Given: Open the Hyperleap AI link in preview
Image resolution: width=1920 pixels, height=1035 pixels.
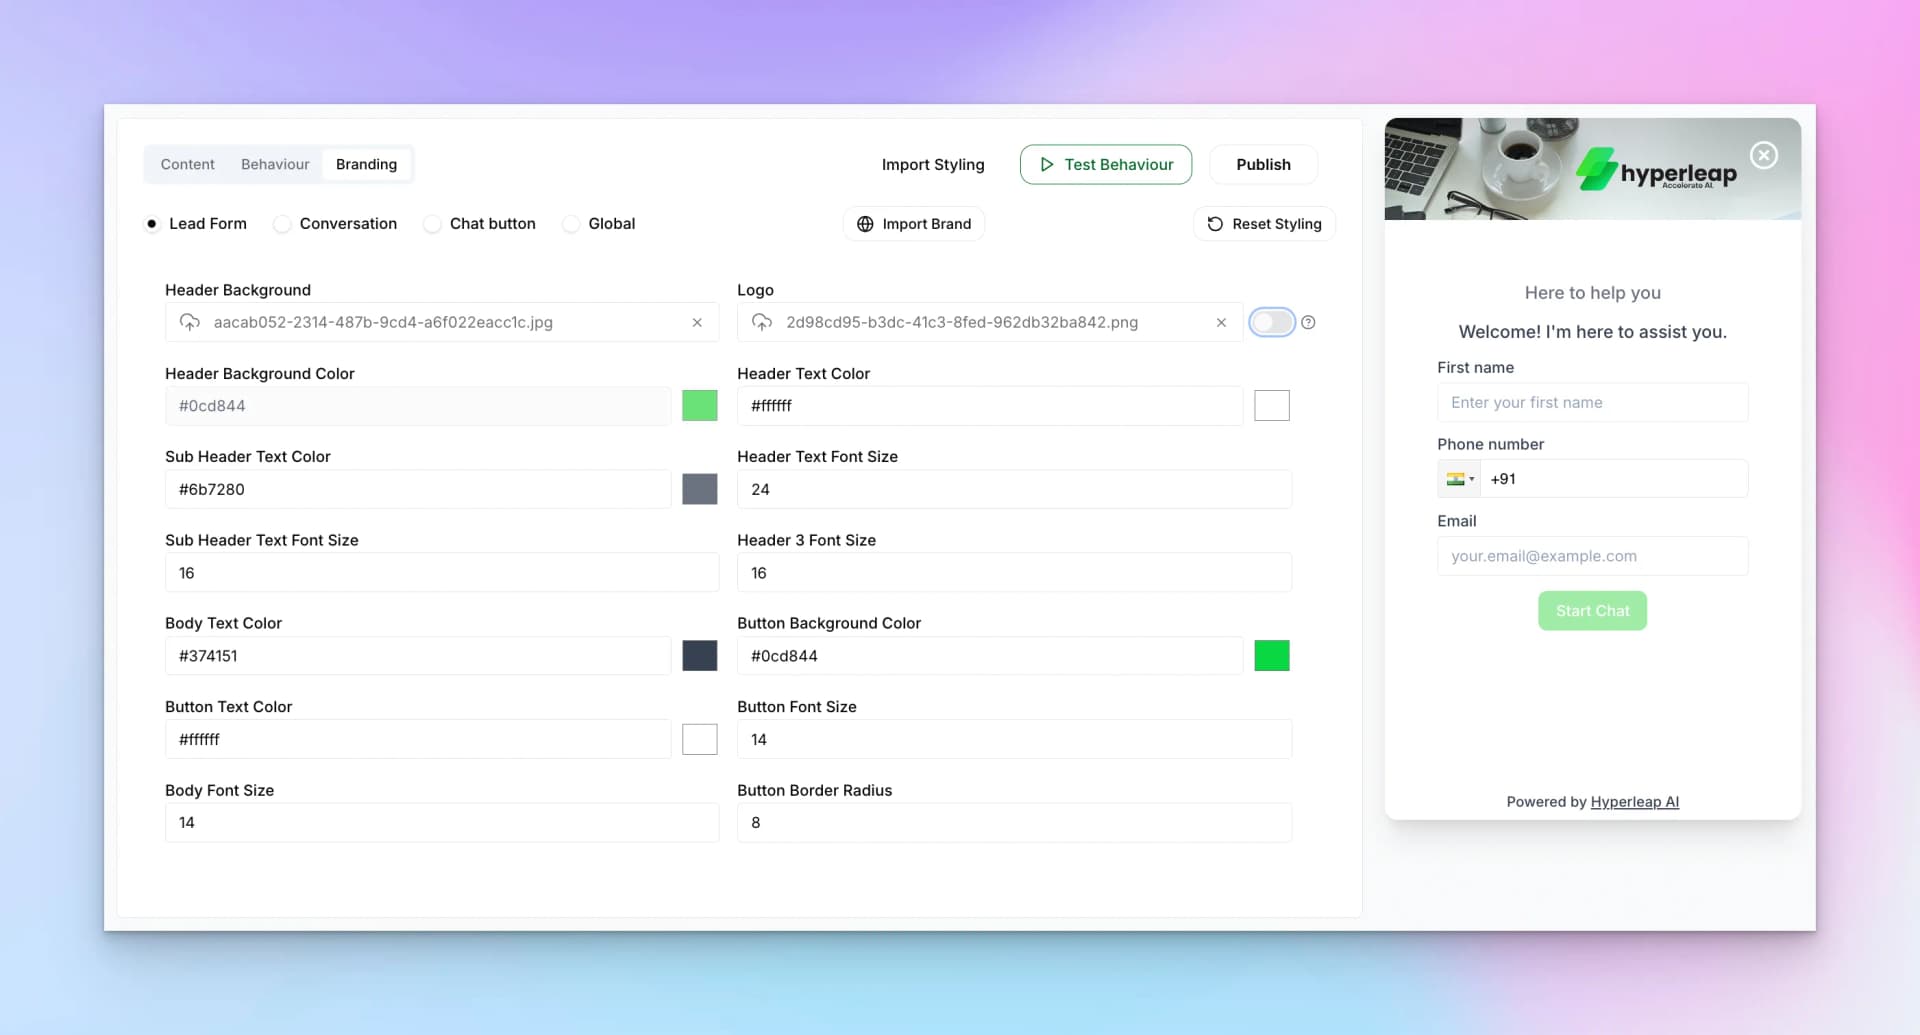Looking at the screenshot, I should (1634, 801).
